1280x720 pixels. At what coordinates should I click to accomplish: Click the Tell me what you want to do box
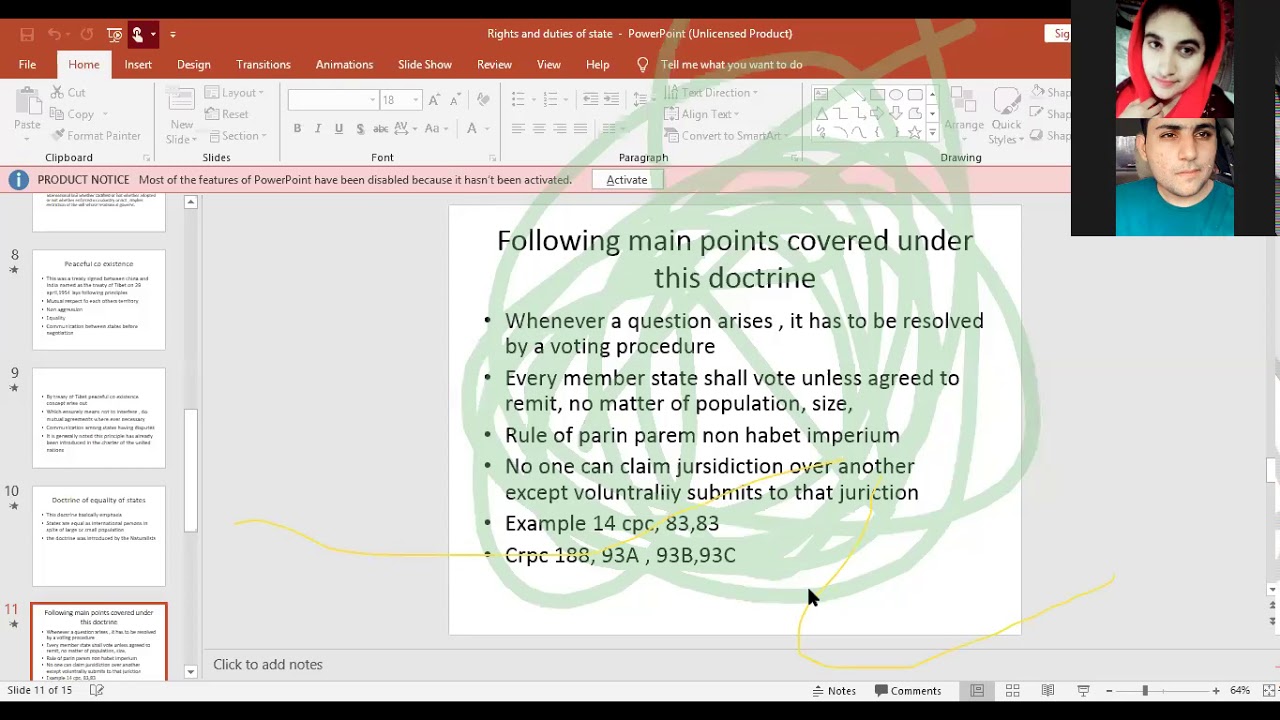tap(731, 64)
